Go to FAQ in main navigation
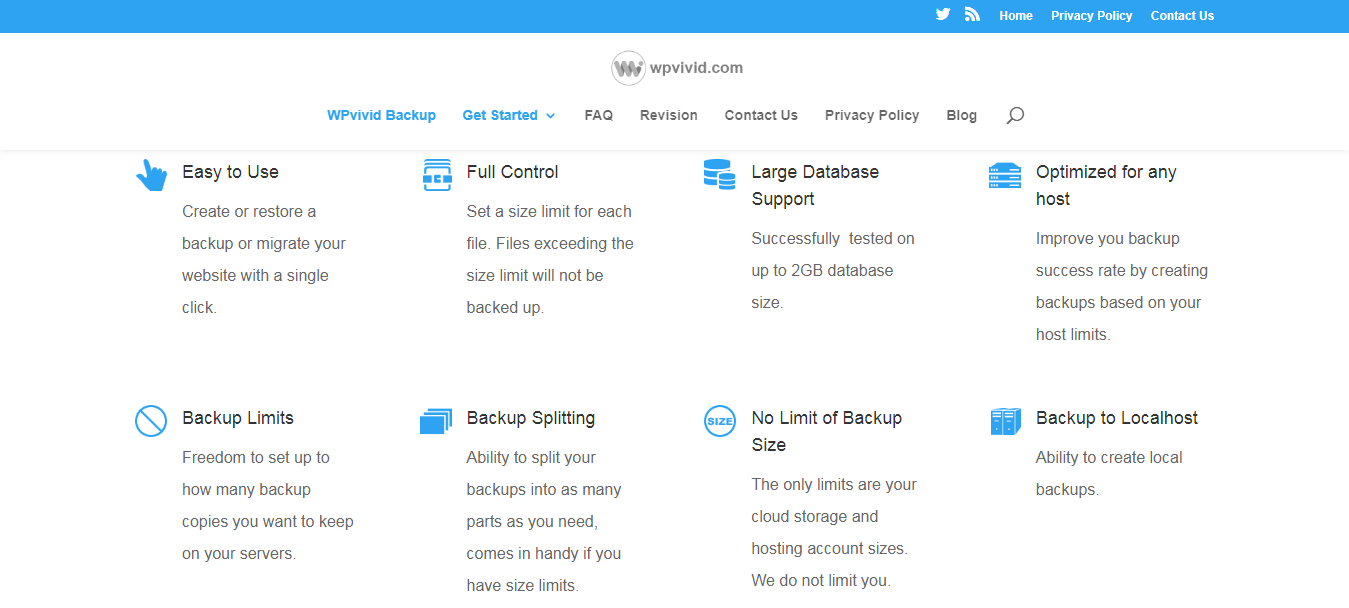This screenshot has width=1349, height=608. [599, 115]
